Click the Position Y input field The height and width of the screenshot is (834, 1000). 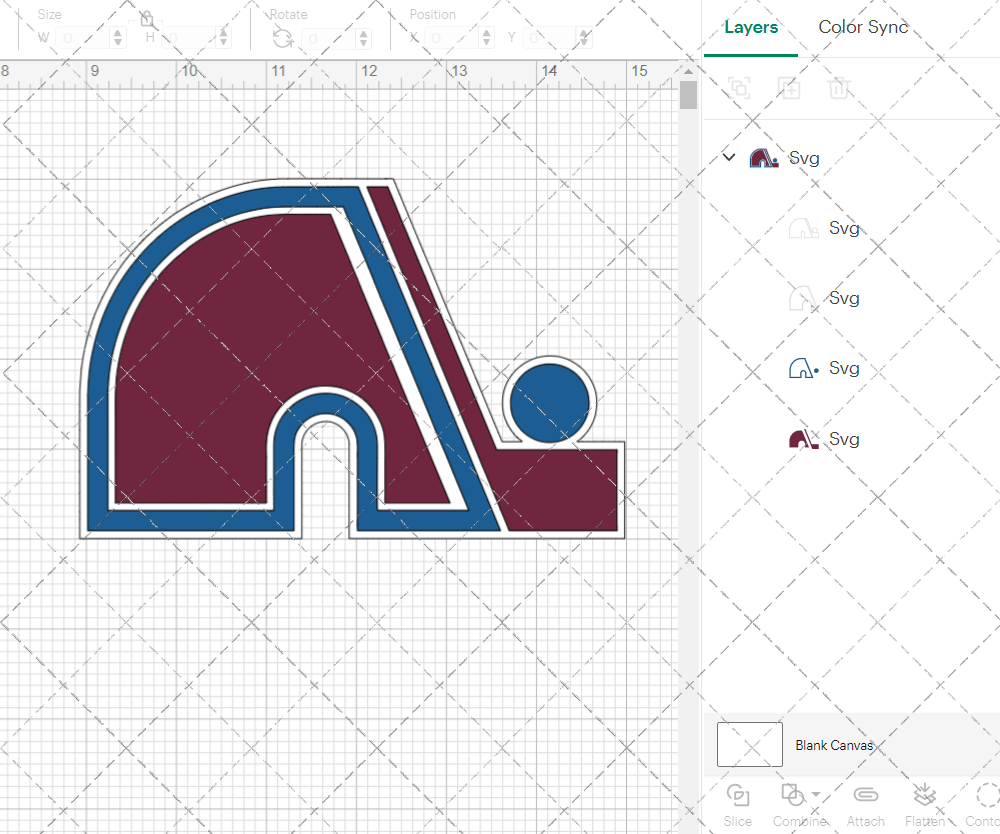click(x=550, y=38)
